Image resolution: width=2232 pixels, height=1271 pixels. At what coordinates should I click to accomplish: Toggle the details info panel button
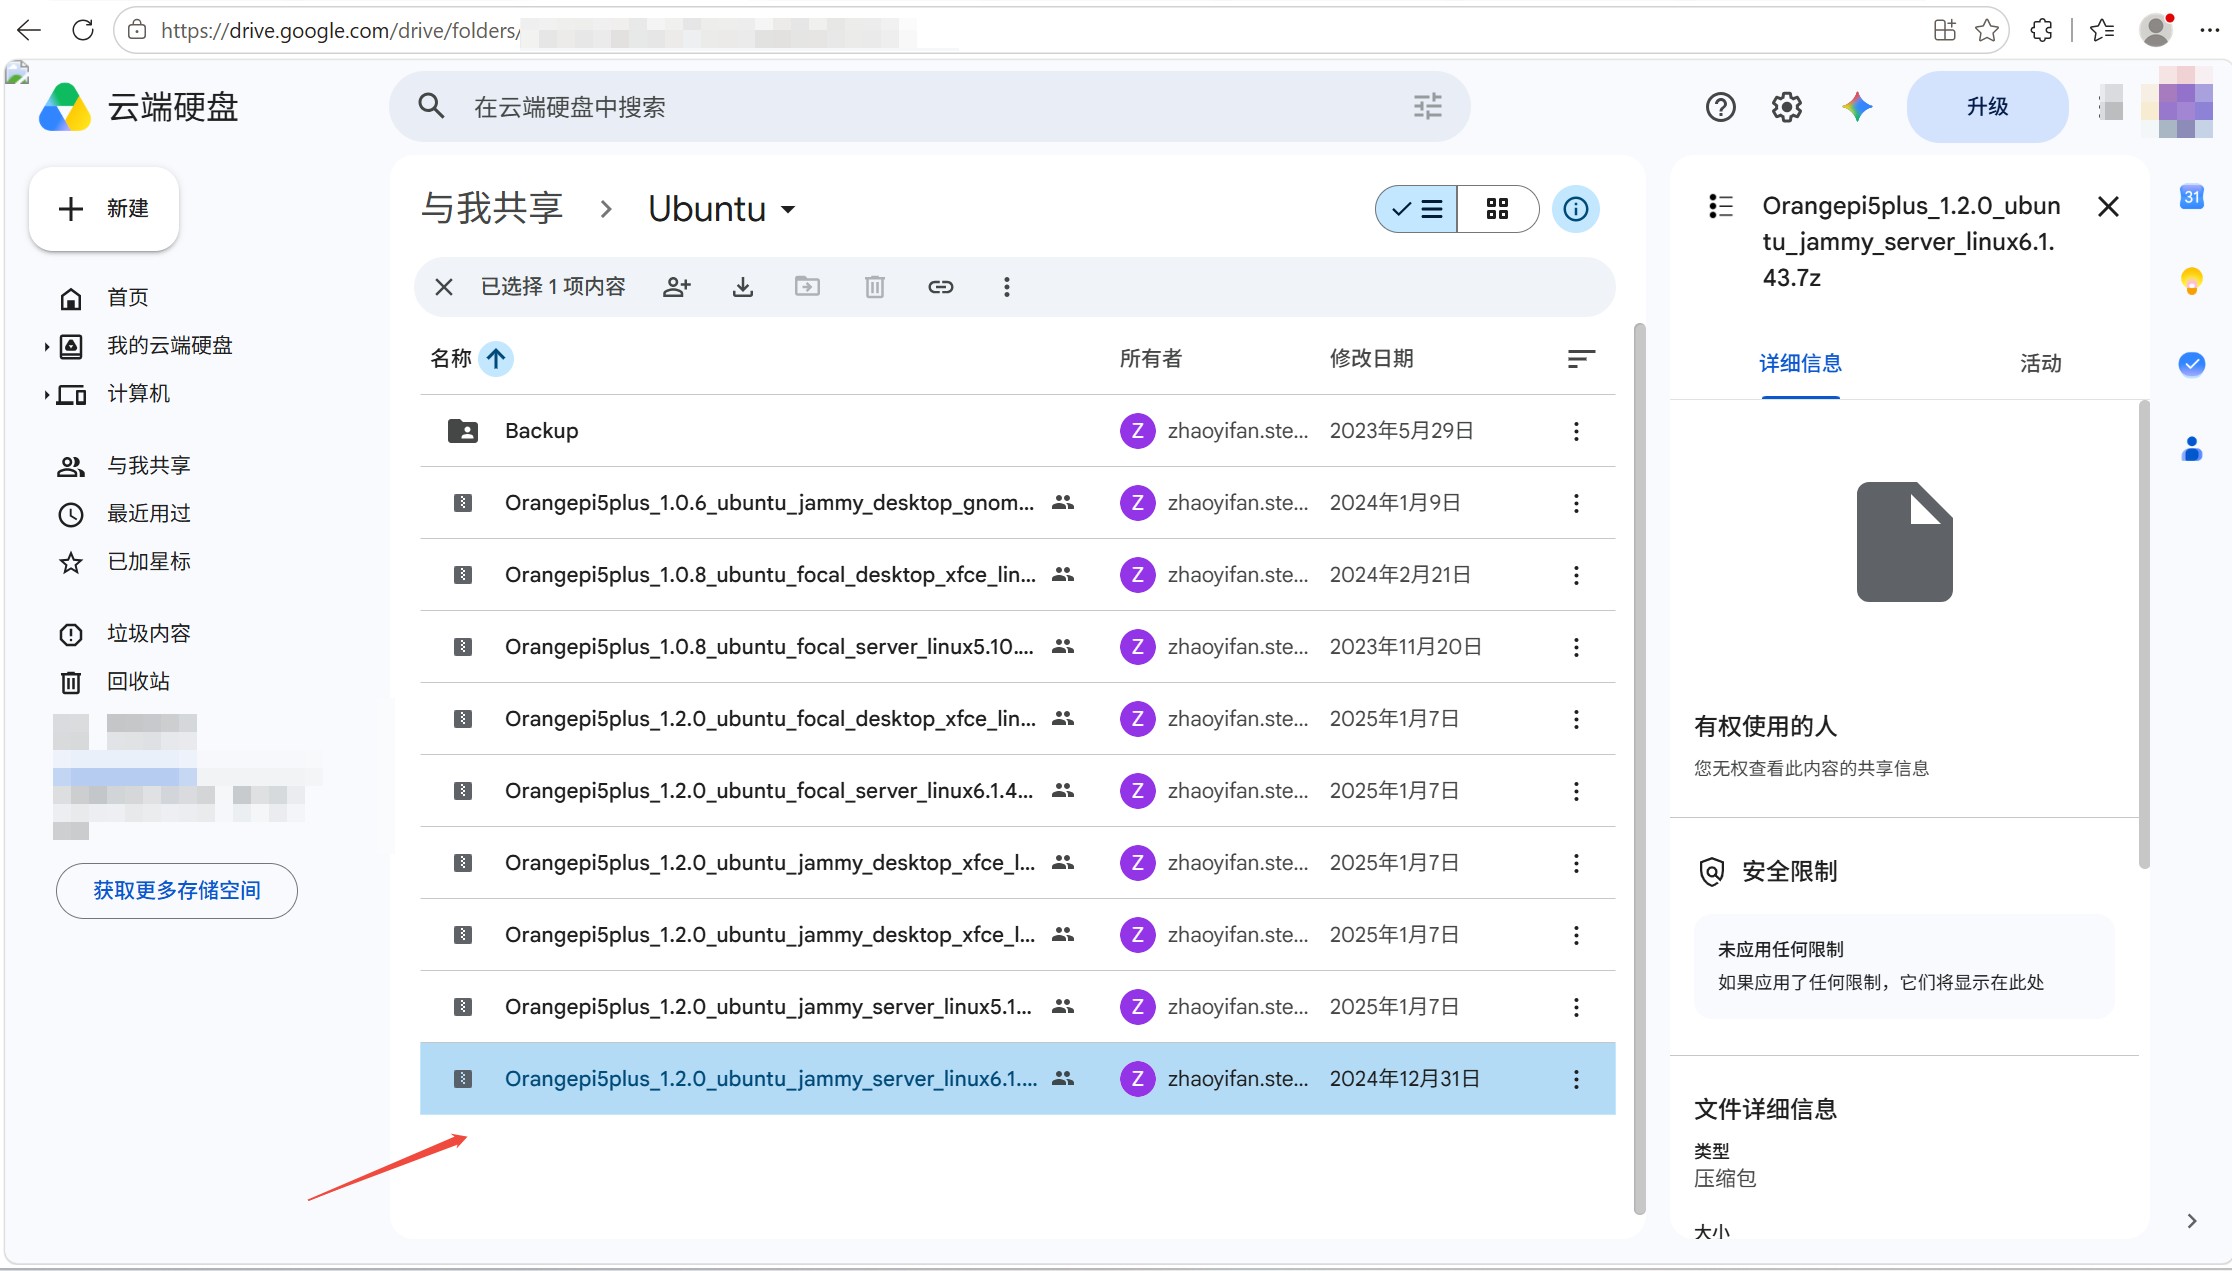point(1576,209)
